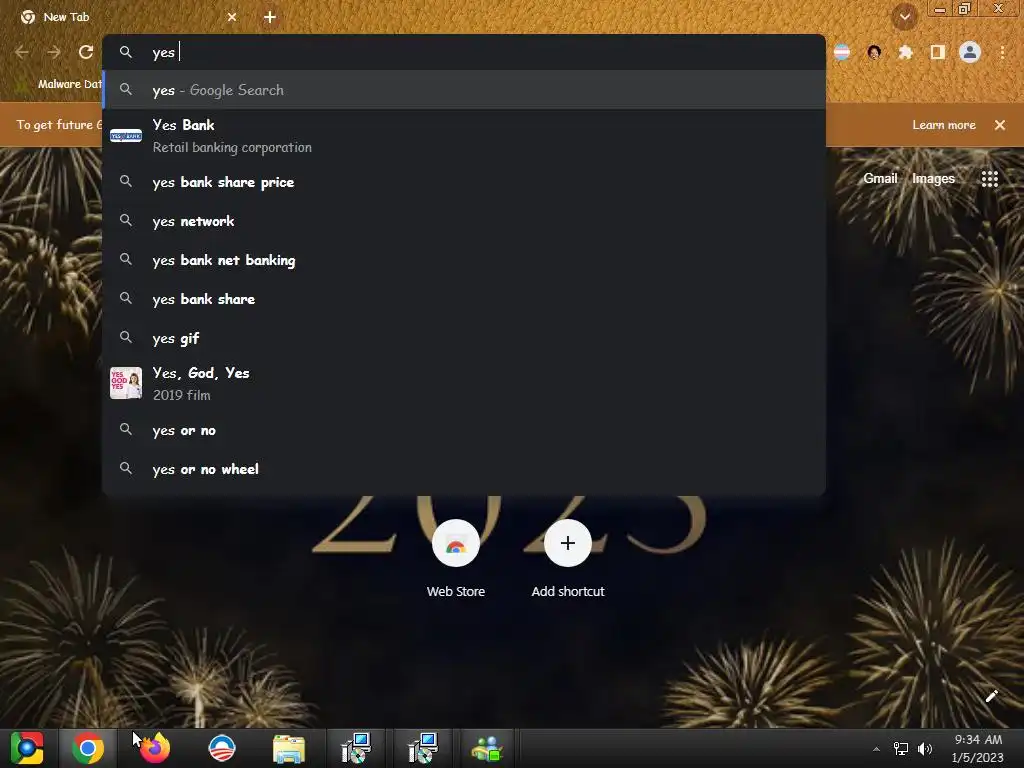Customize the page with the pencil icon
This screenshot has width=1024, height=768.
(x=991, y=696)
